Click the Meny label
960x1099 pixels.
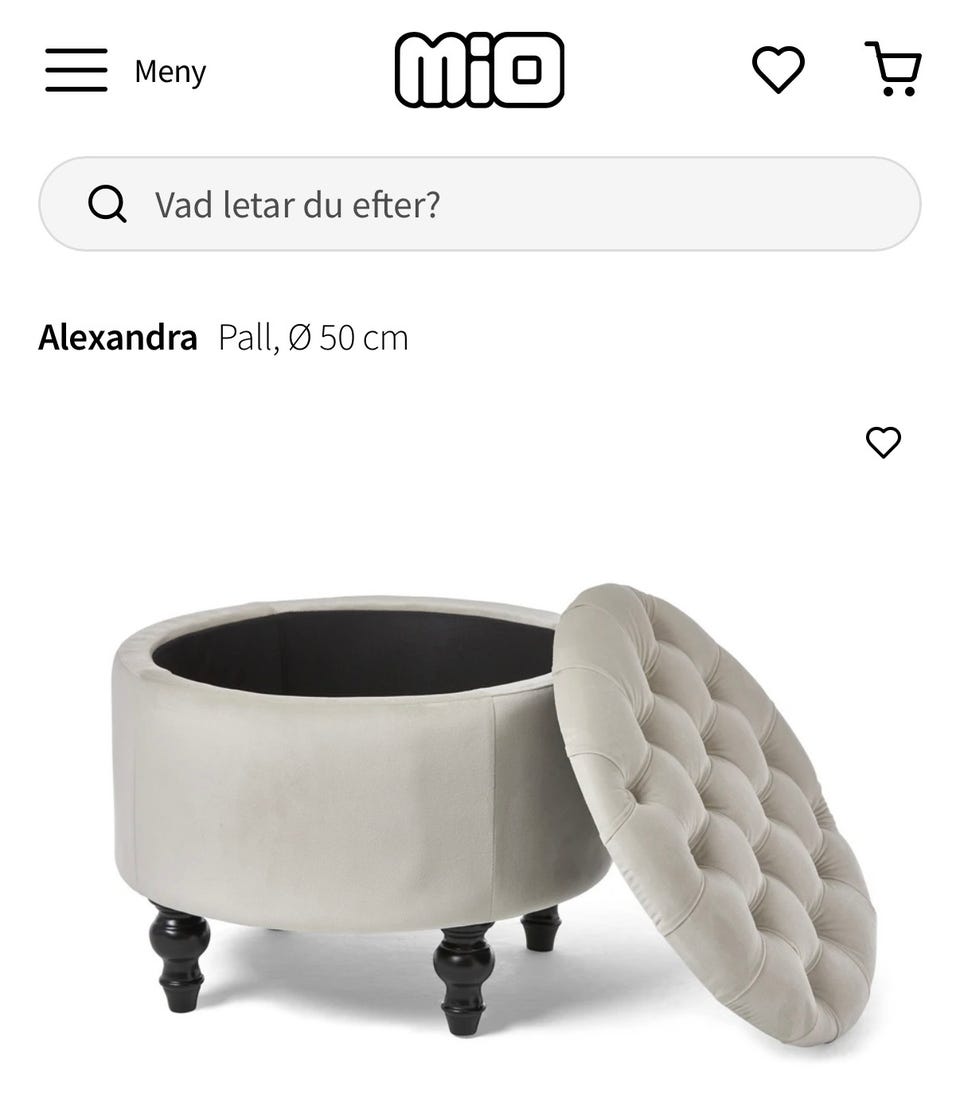pos(170,72)
